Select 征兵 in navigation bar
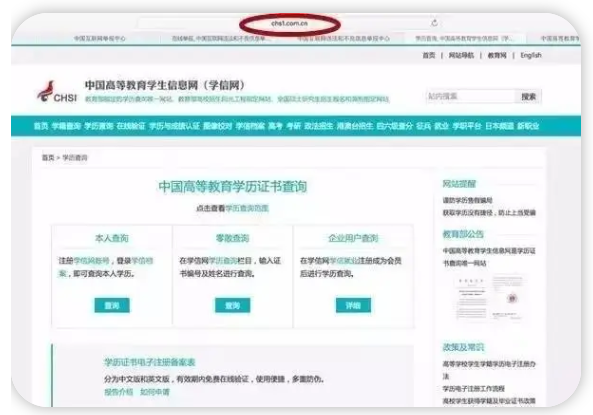The image size is (593, 415). point(424,126)
